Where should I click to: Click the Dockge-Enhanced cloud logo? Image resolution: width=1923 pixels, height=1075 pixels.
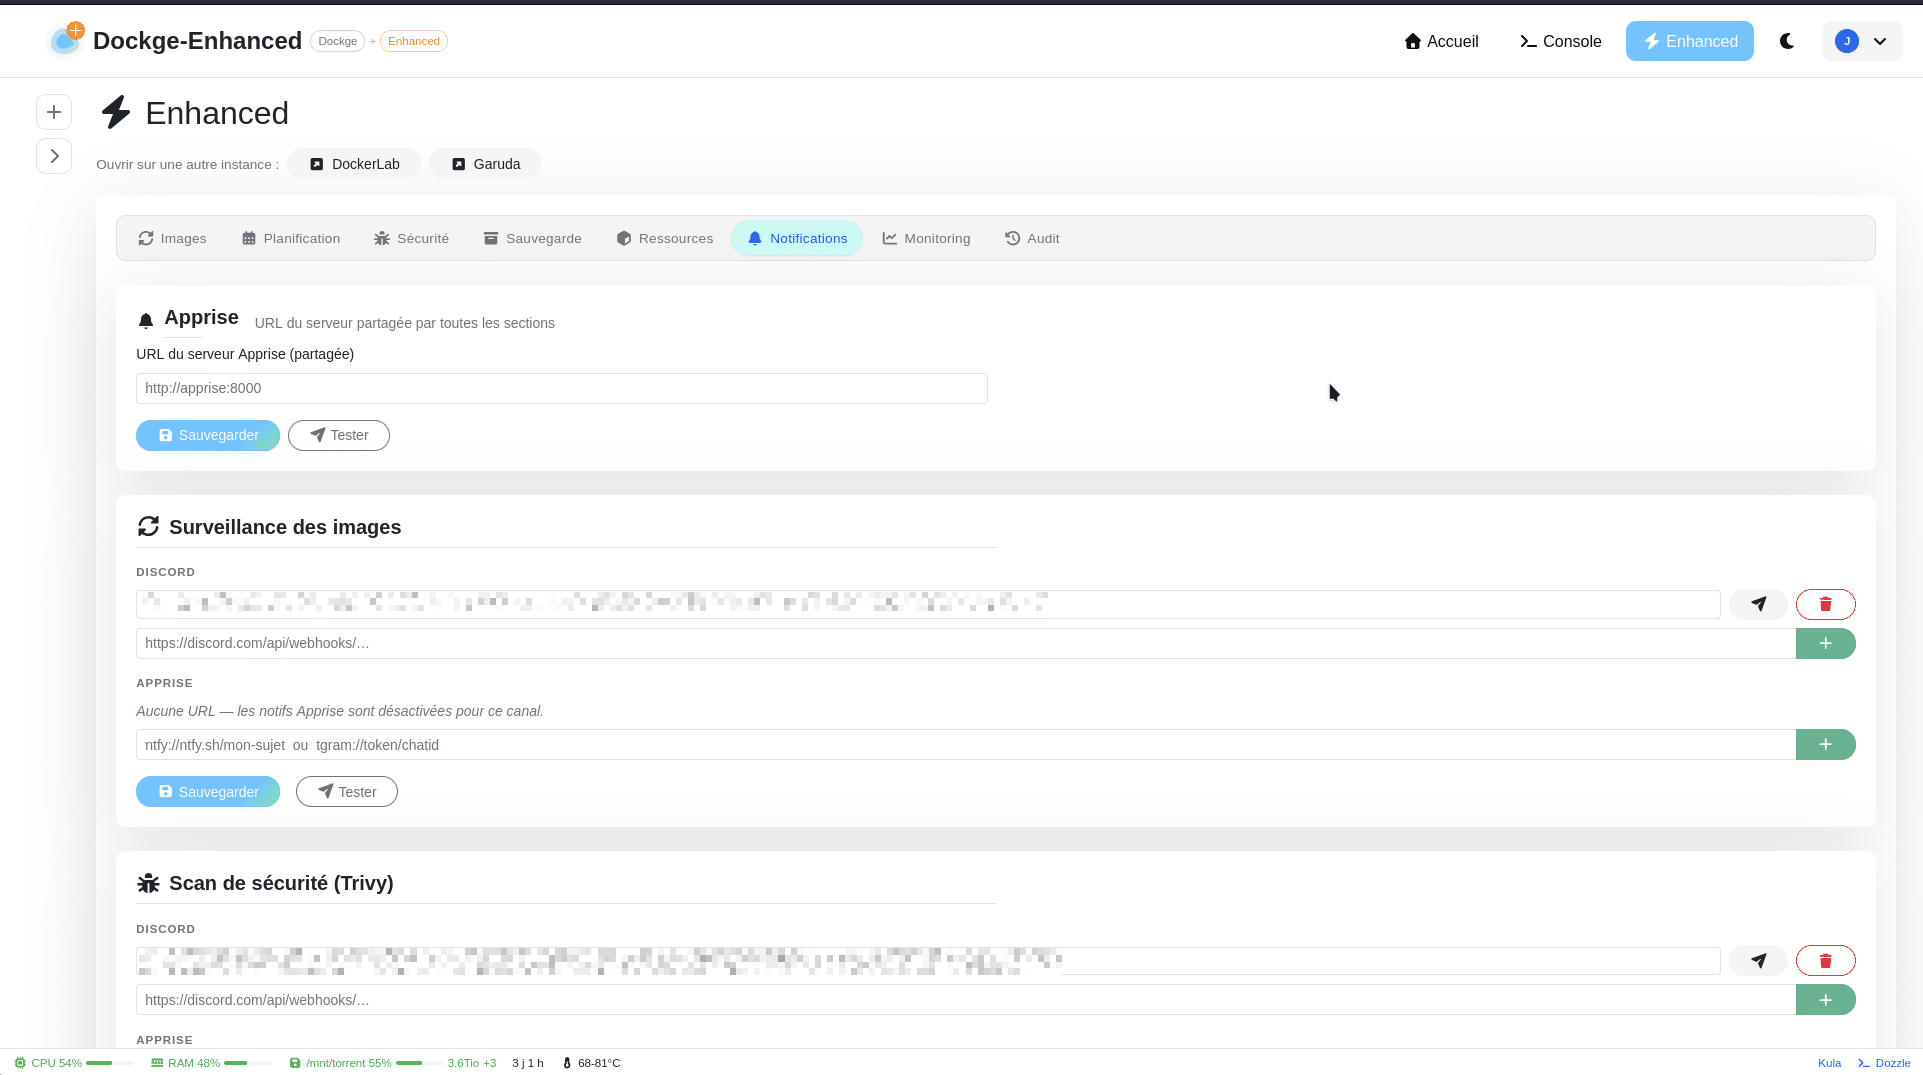[x=66, y=40]
